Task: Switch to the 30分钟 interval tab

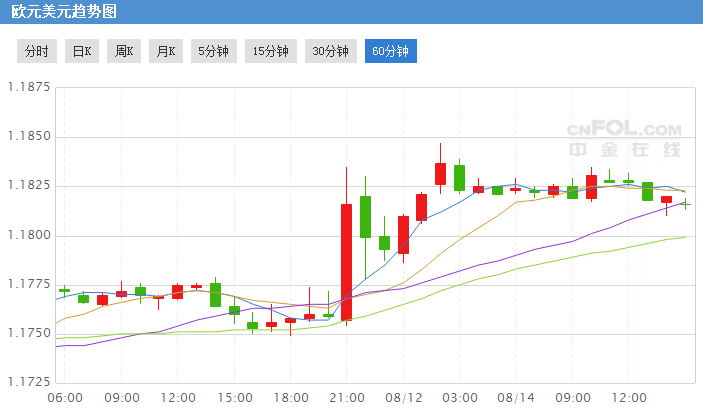Action: click(331, 51)
